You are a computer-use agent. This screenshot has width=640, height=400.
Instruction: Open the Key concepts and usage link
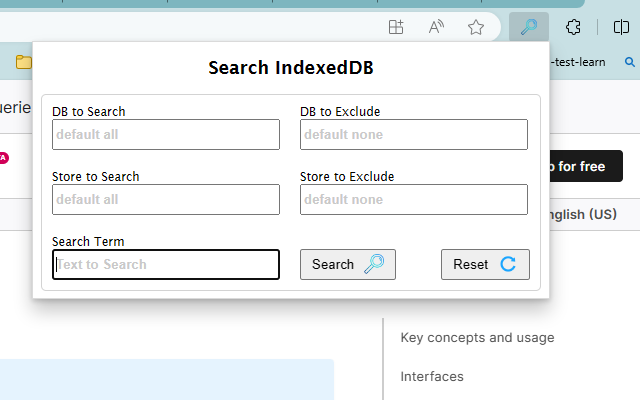(477, 338)
